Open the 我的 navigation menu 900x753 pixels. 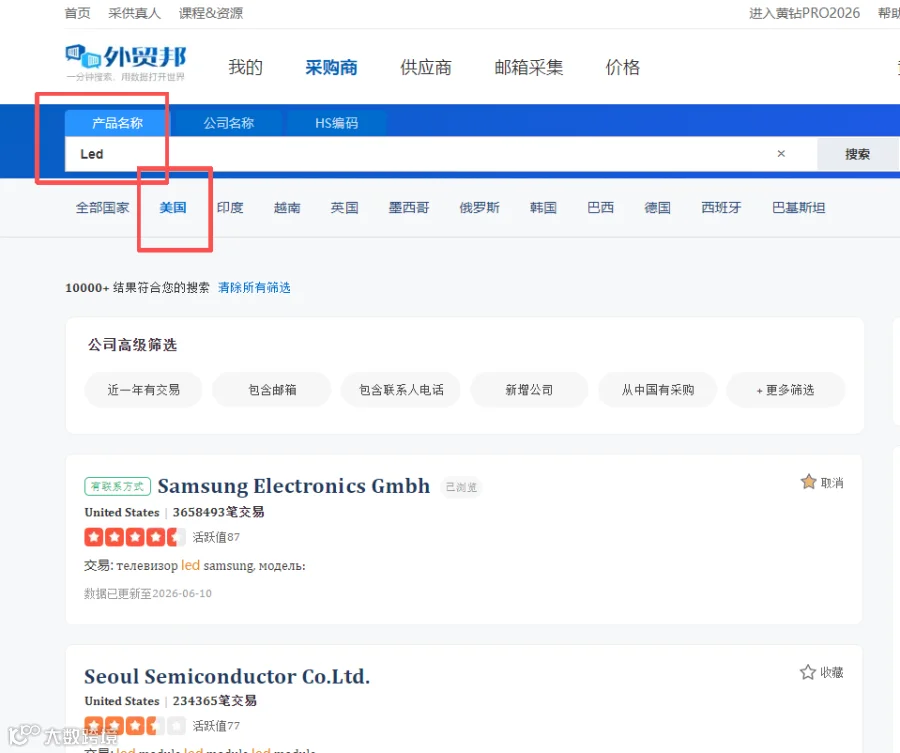(x=245, y=67)
